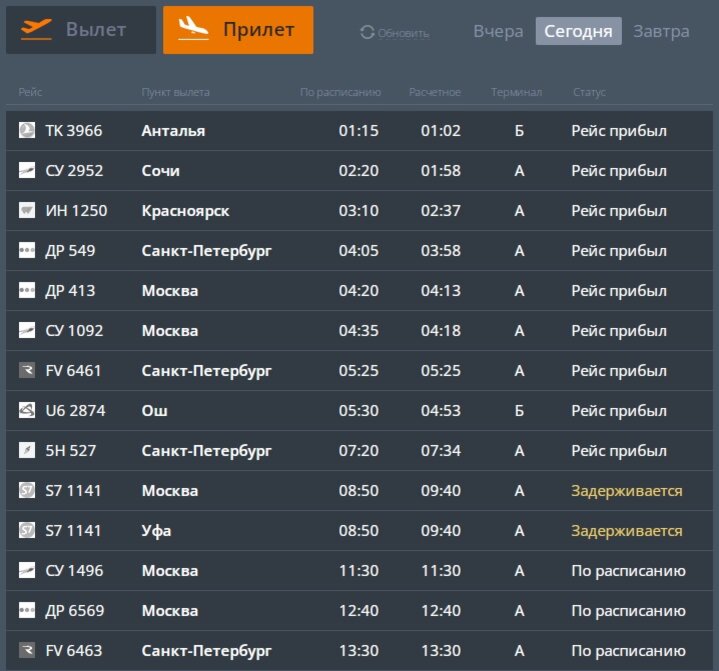Click Задерживается status in the Уфа row
The image size is (719, 671).
tap(626, 531)
